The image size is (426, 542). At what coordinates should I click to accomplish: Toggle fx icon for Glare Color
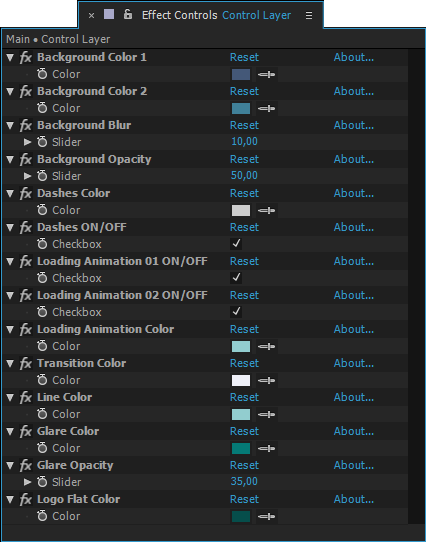[26, 431]
